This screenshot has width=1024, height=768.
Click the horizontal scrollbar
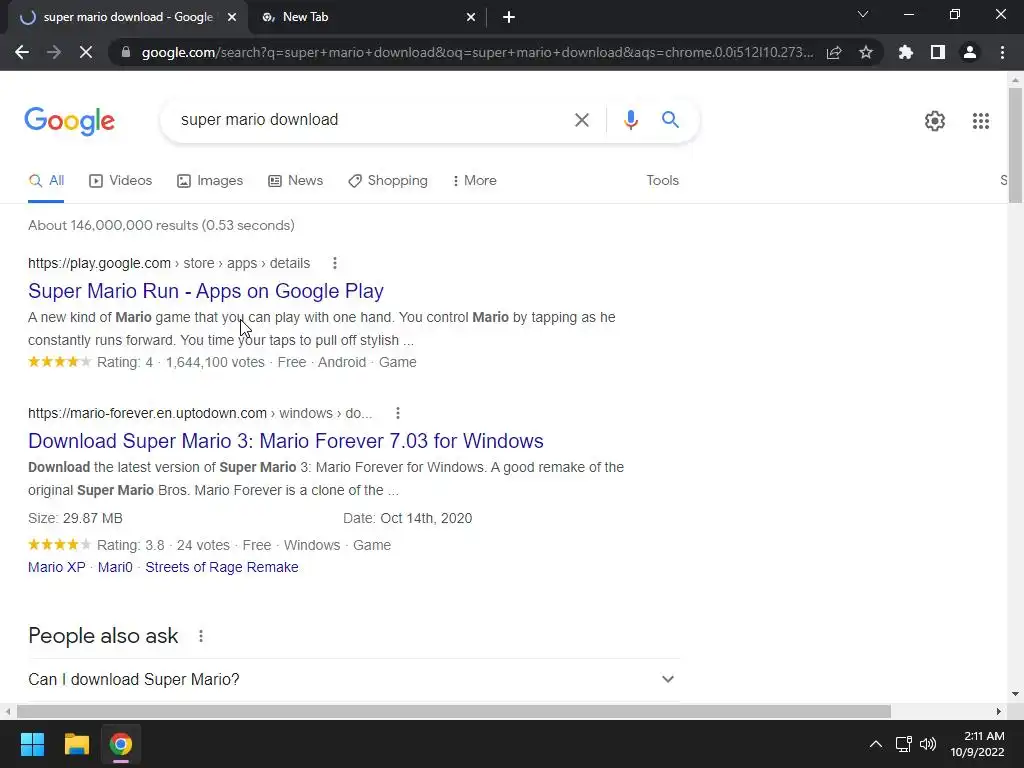[x=454, y=711]
